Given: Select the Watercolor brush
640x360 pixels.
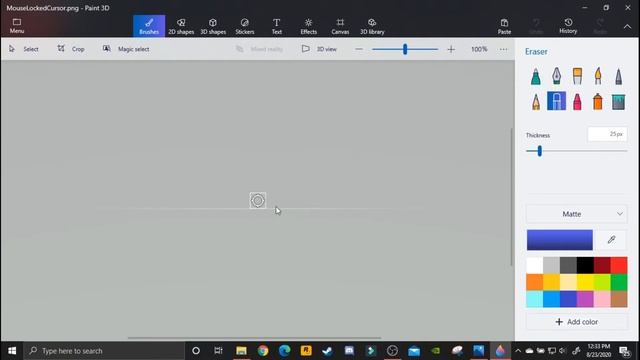Looking at the screenshot, I should (598, 76).
